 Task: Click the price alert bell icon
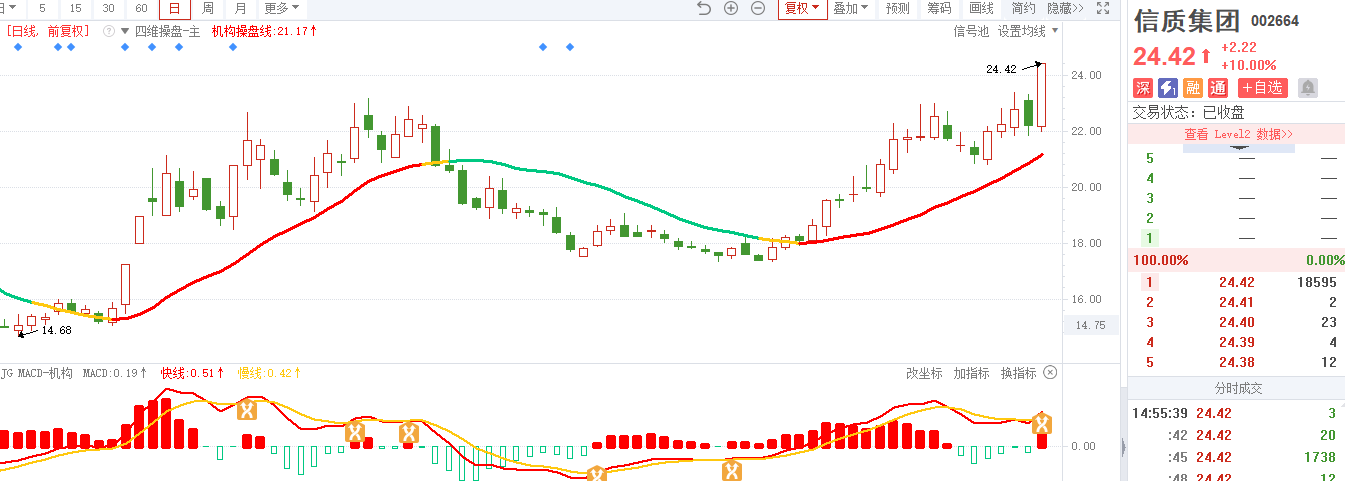pos(1307,88)
